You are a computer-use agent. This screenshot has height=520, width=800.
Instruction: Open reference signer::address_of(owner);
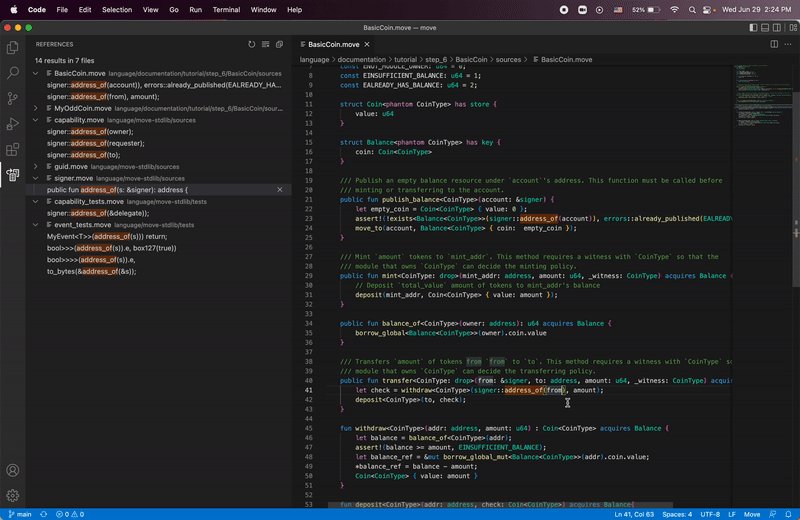click(x=90, y=132)
